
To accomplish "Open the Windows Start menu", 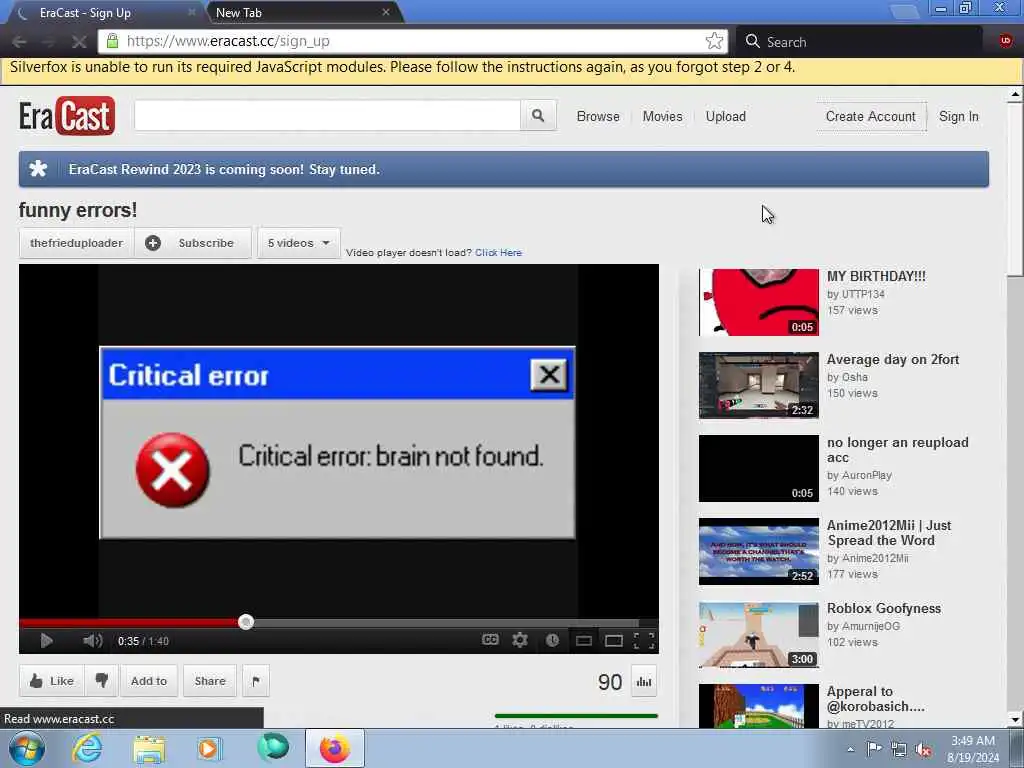I will [x=26, y=748].
